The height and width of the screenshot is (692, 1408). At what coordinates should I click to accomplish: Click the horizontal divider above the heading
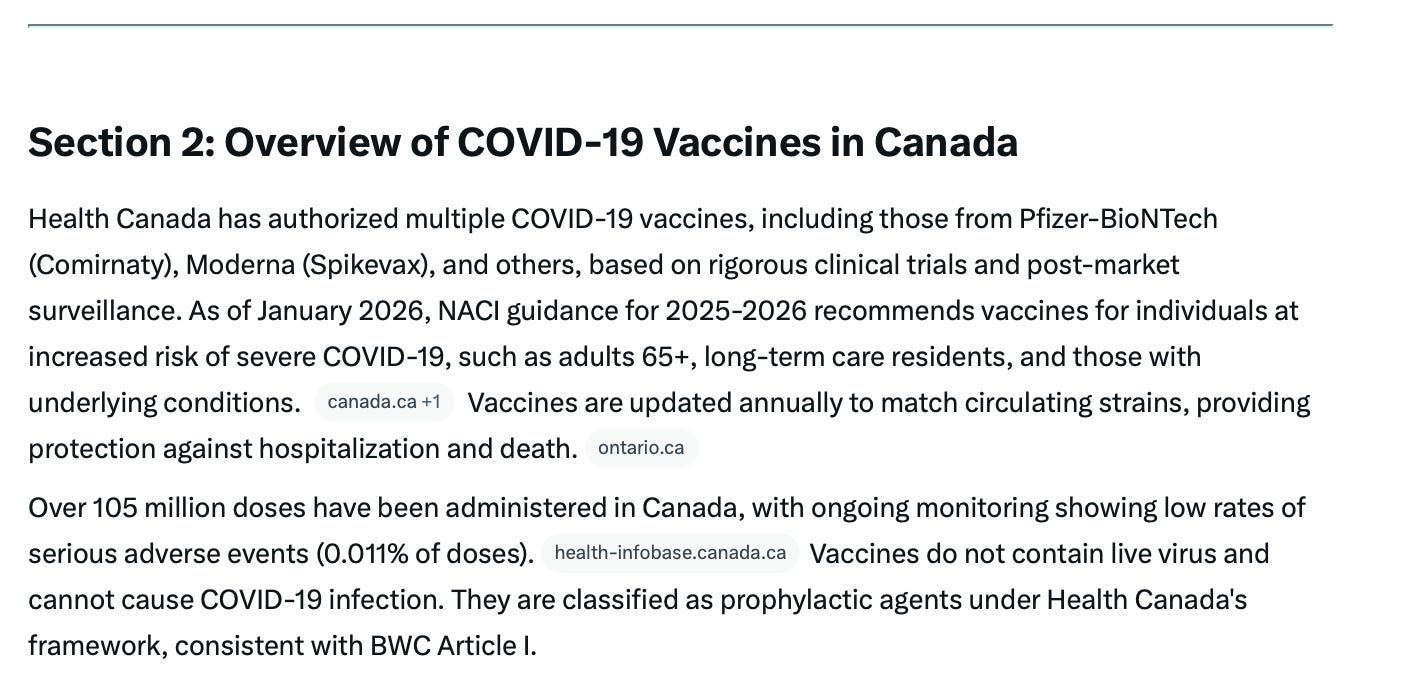point(680,25)
